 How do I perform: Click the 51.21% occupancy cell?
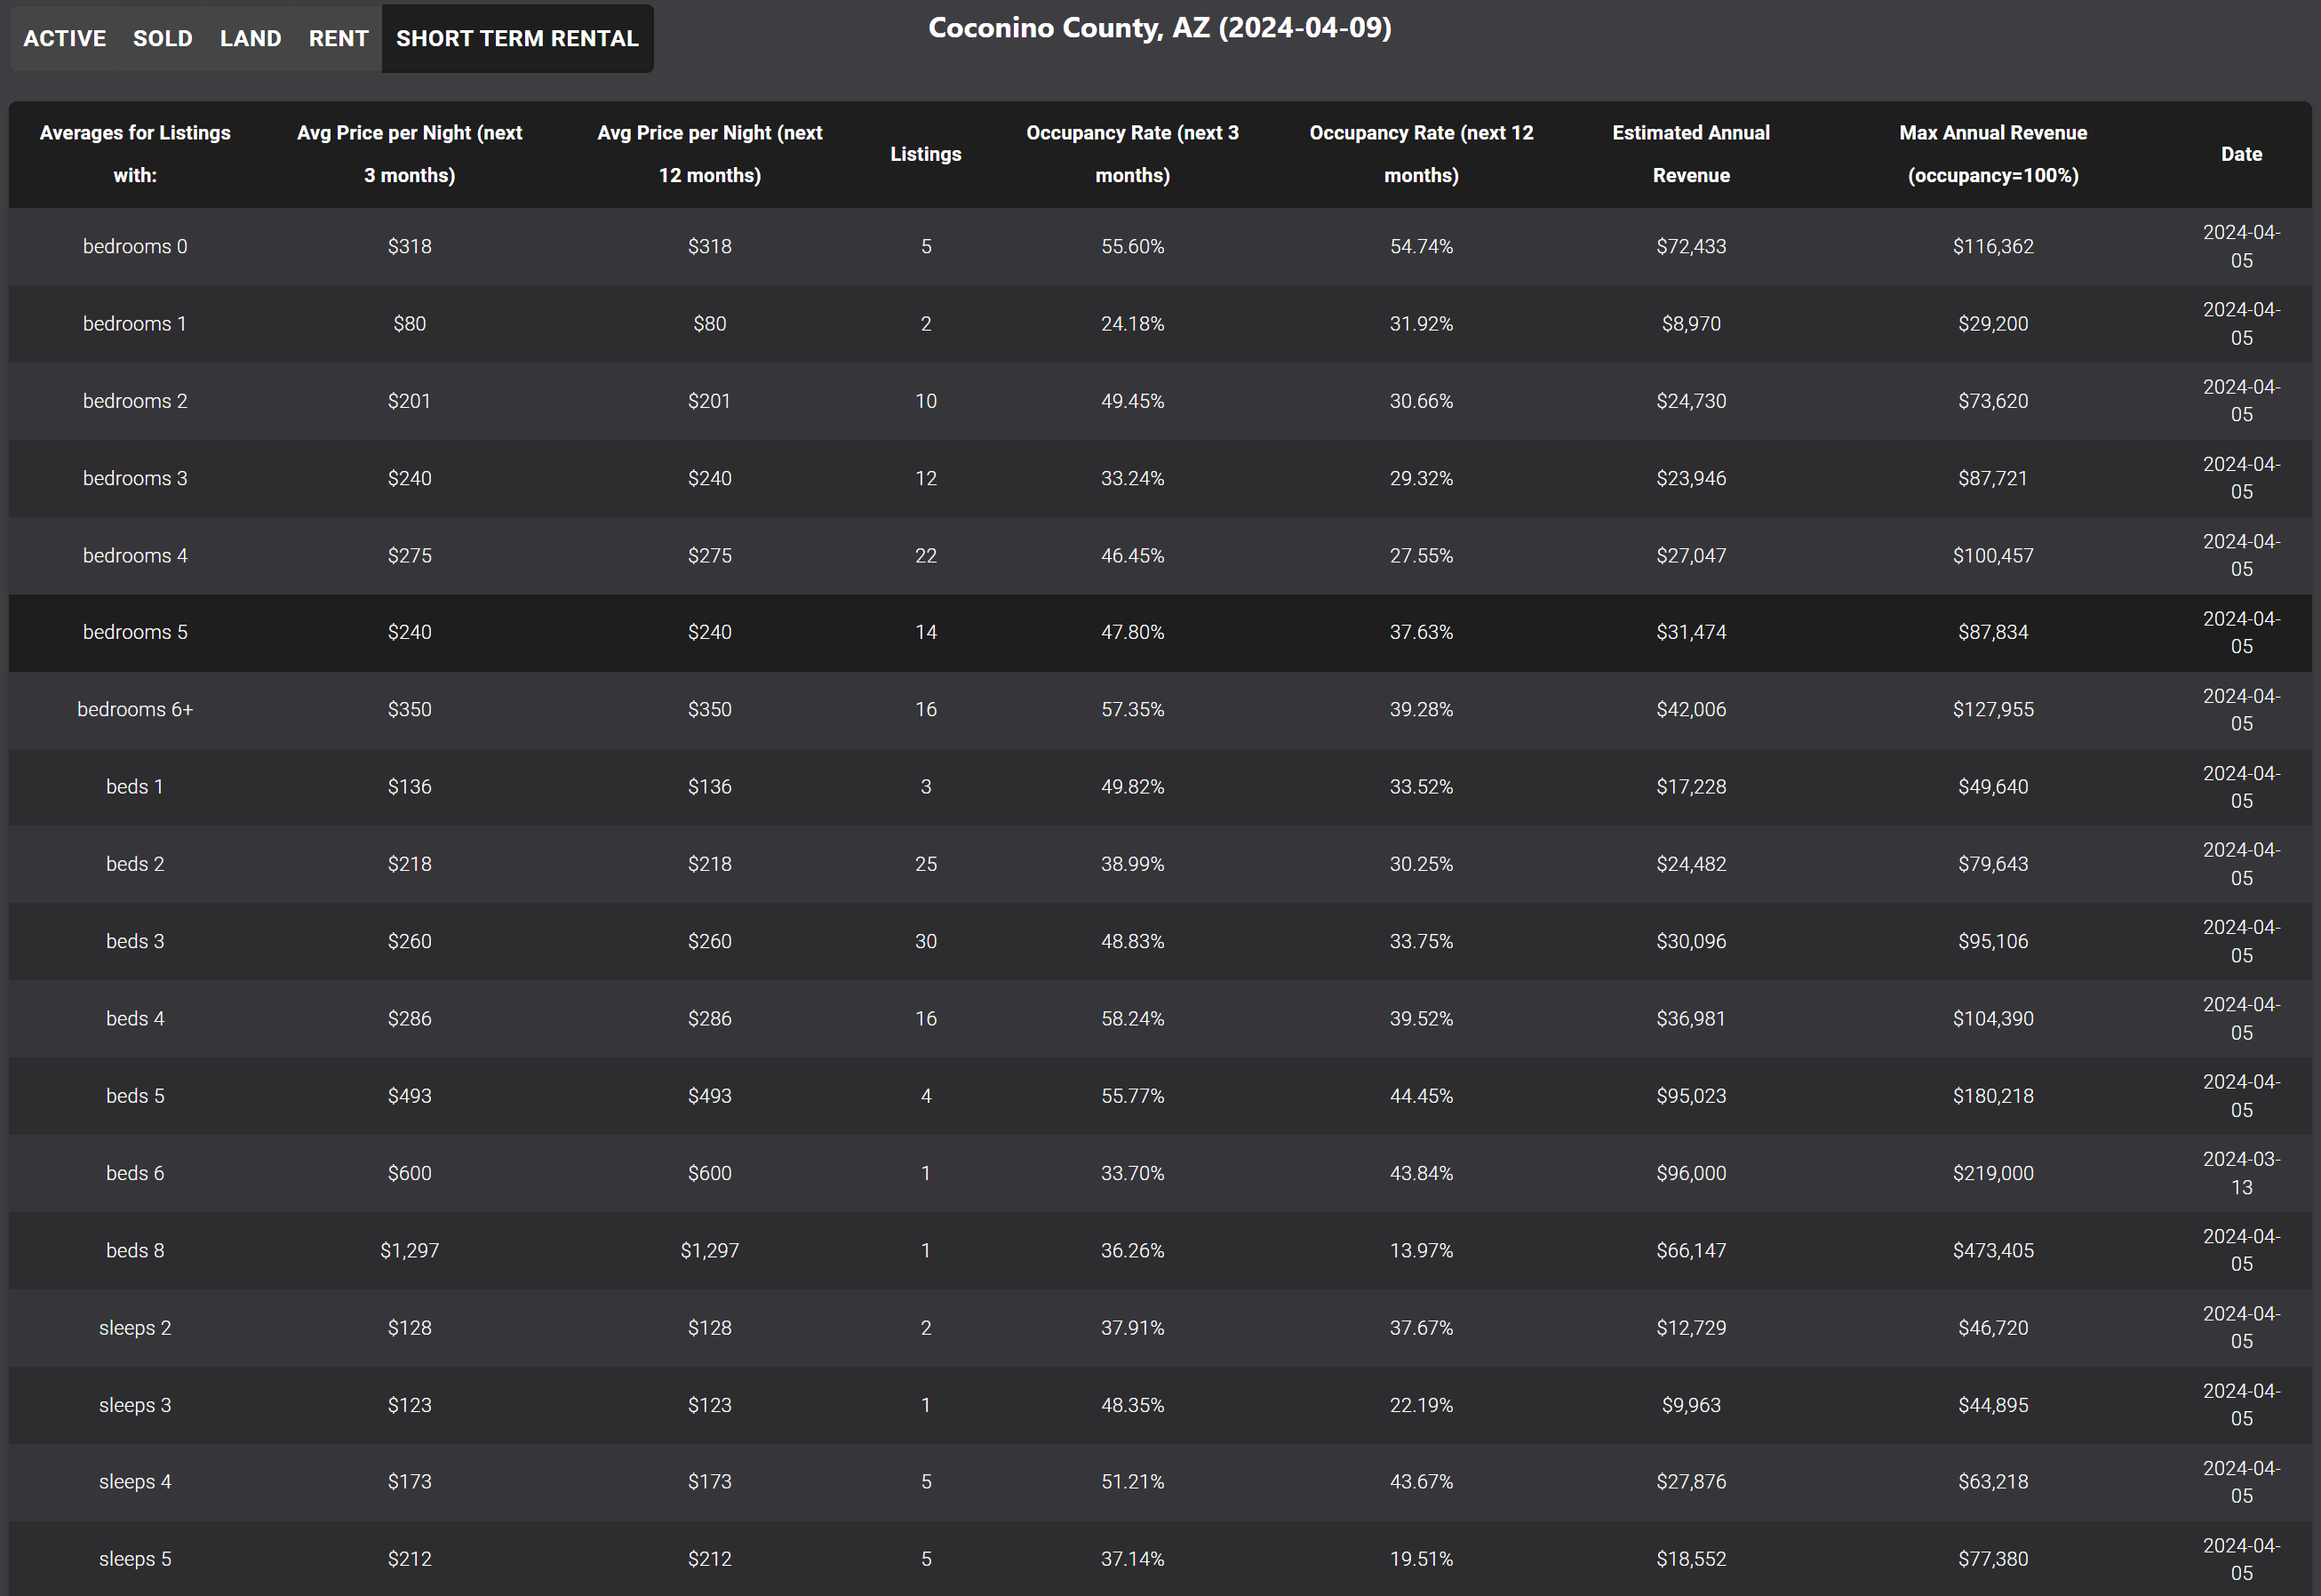(1132, 1482)
